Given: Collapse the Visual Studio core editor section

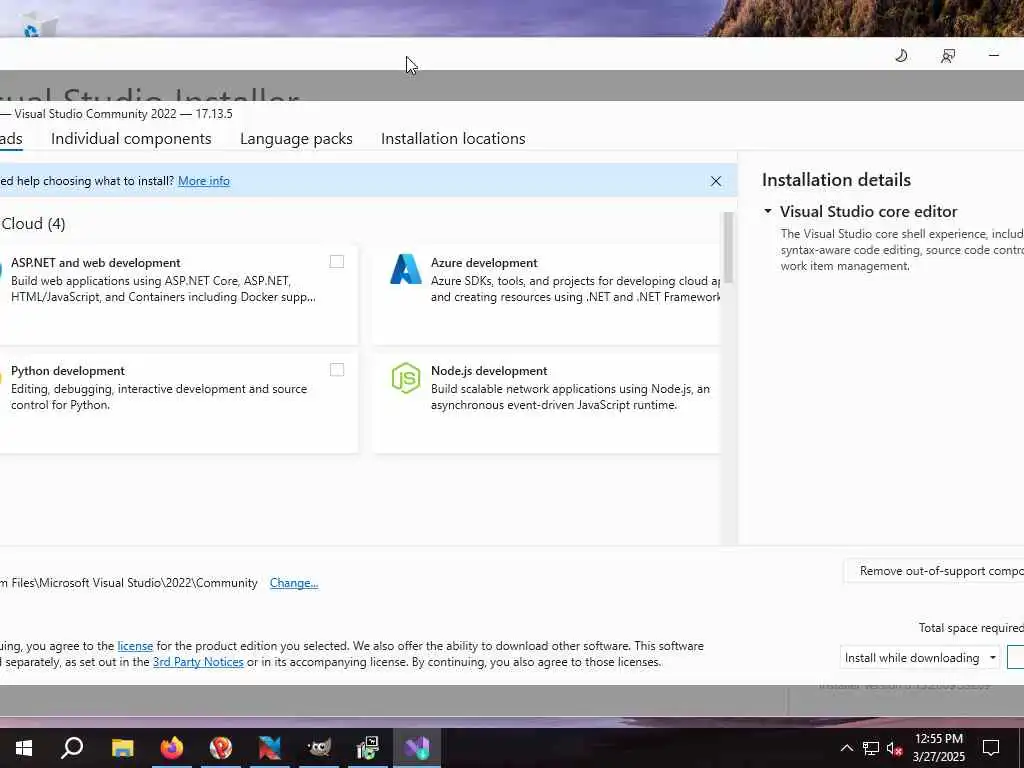Looking at the screenshot, I should (768, 211).
